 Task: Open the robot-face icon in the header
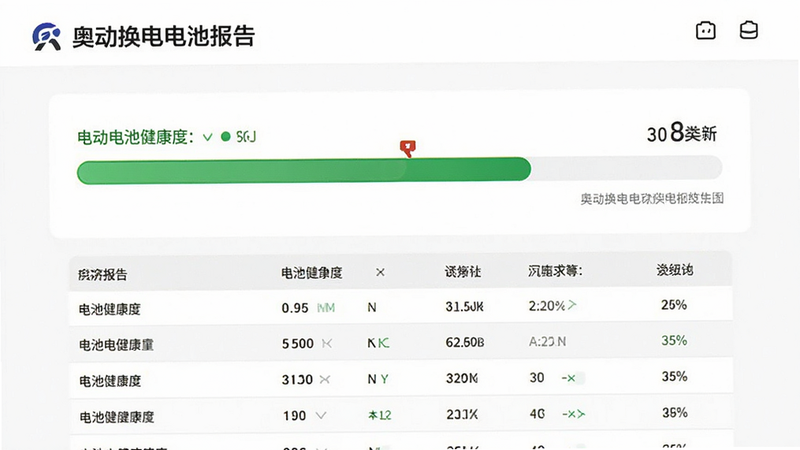706,31
